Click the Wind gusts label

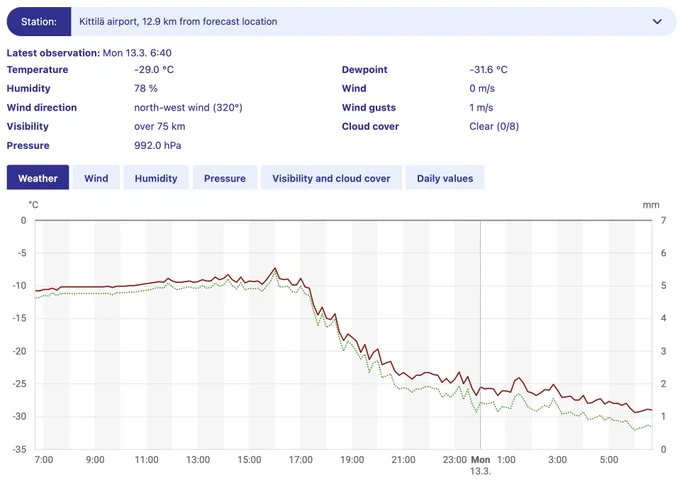pos(369,108)
